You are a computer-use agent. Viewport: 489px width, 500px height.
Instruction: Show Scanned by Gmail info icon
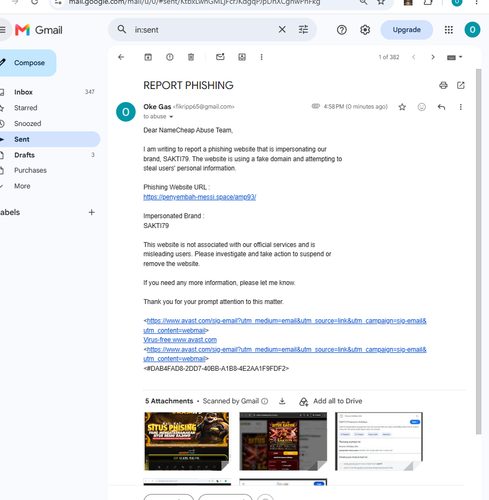(265, 401)
